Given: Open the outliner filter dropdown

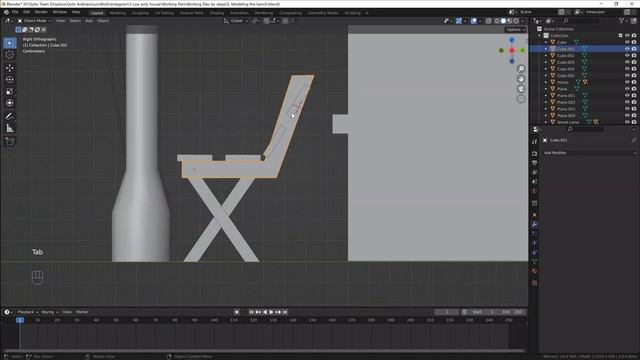Looking at the screenshot, I should click(623, 20).
